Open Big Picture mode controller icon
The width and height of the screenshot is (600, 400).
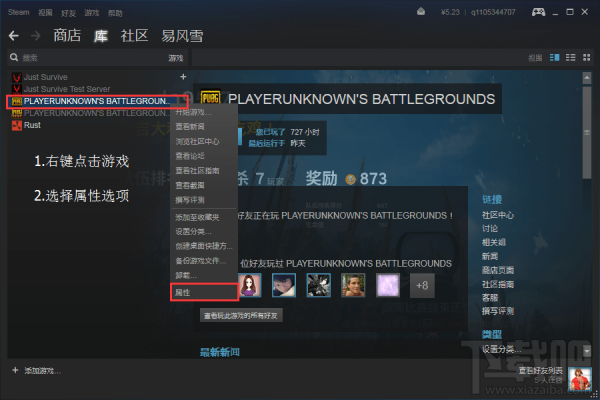538,12
